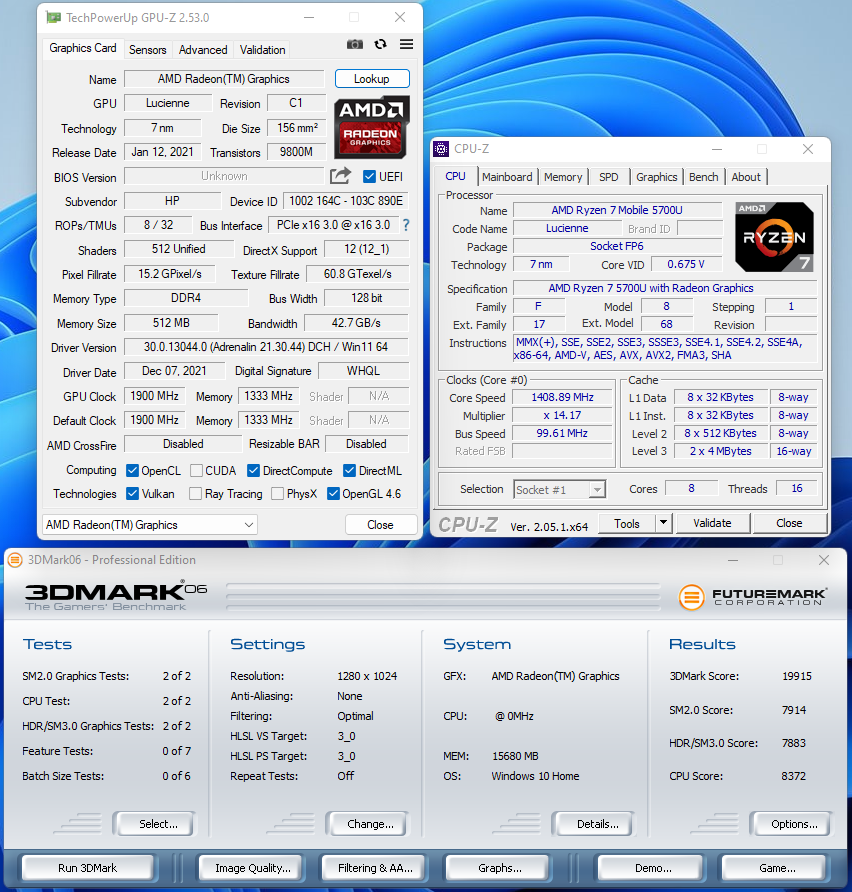Toggle the OpenGL 4.6 checkbox
This screenshot has width=852, height=892.
coord(333,493)
